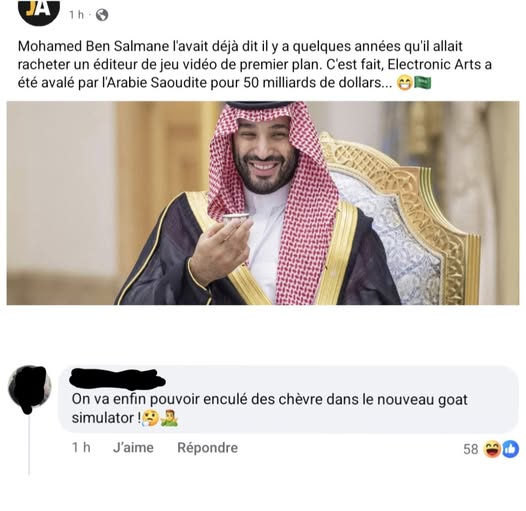
Task: Click the redacted commenter name
Action: (117, 378)
